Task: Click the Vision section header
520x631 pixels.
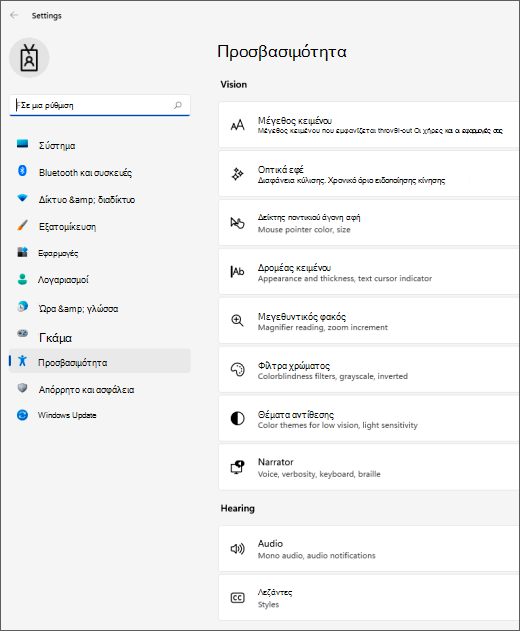Action: tap(234, 85)
